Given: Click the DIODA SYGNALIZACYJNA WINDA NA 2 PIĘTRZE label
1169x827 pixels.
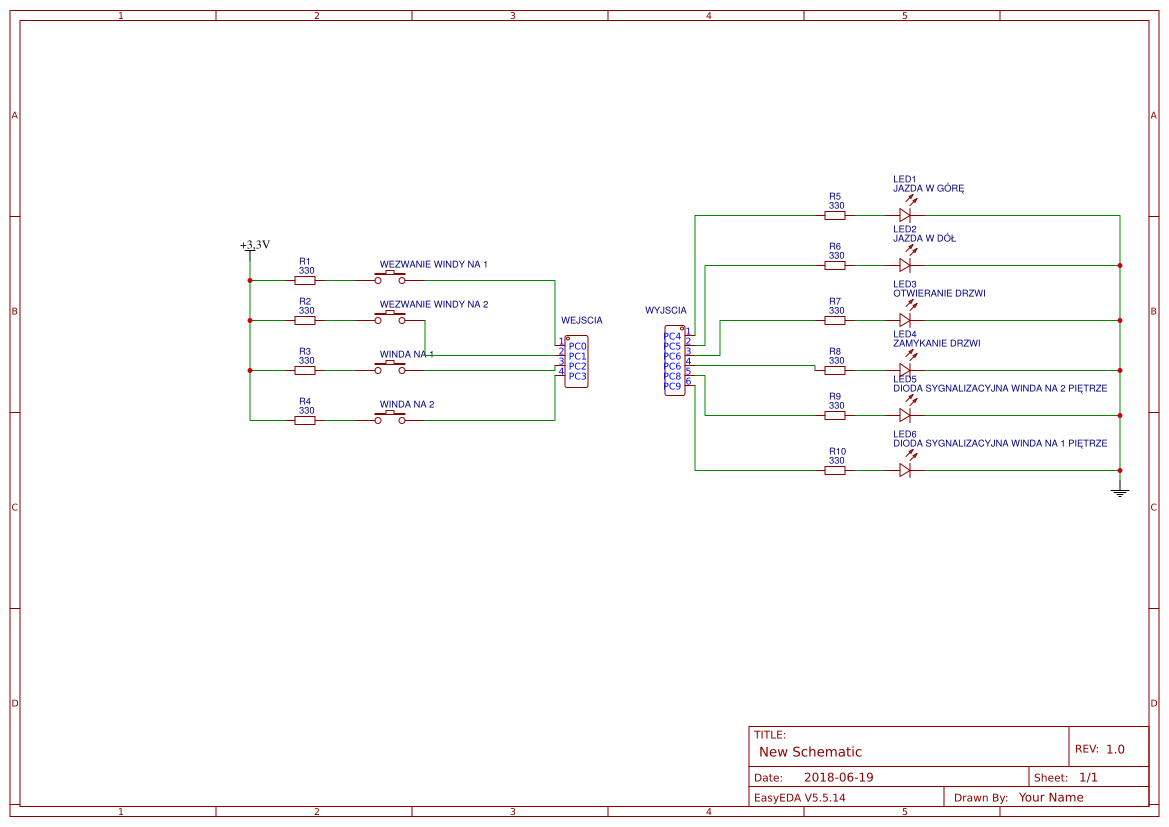Looking at the screenshot, I should 1001,389.
